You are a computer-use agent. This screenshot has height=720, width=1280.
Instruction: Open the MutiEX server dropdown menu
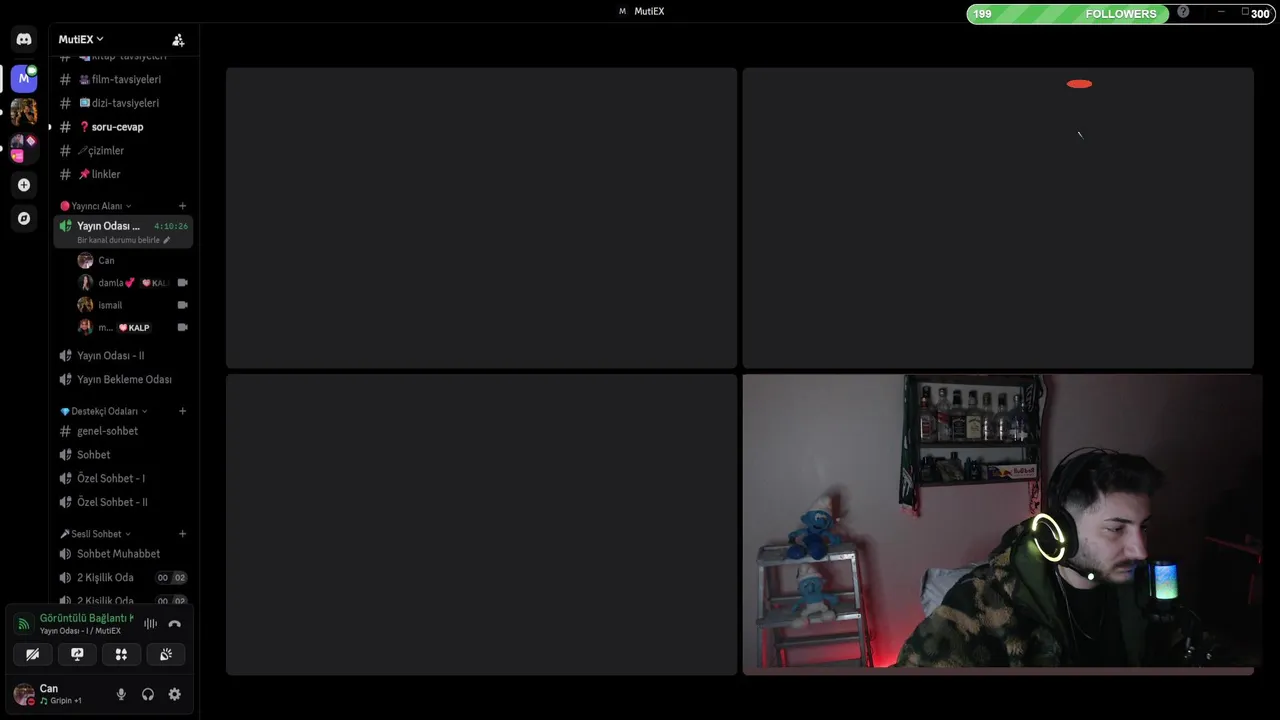click(81, 39)
